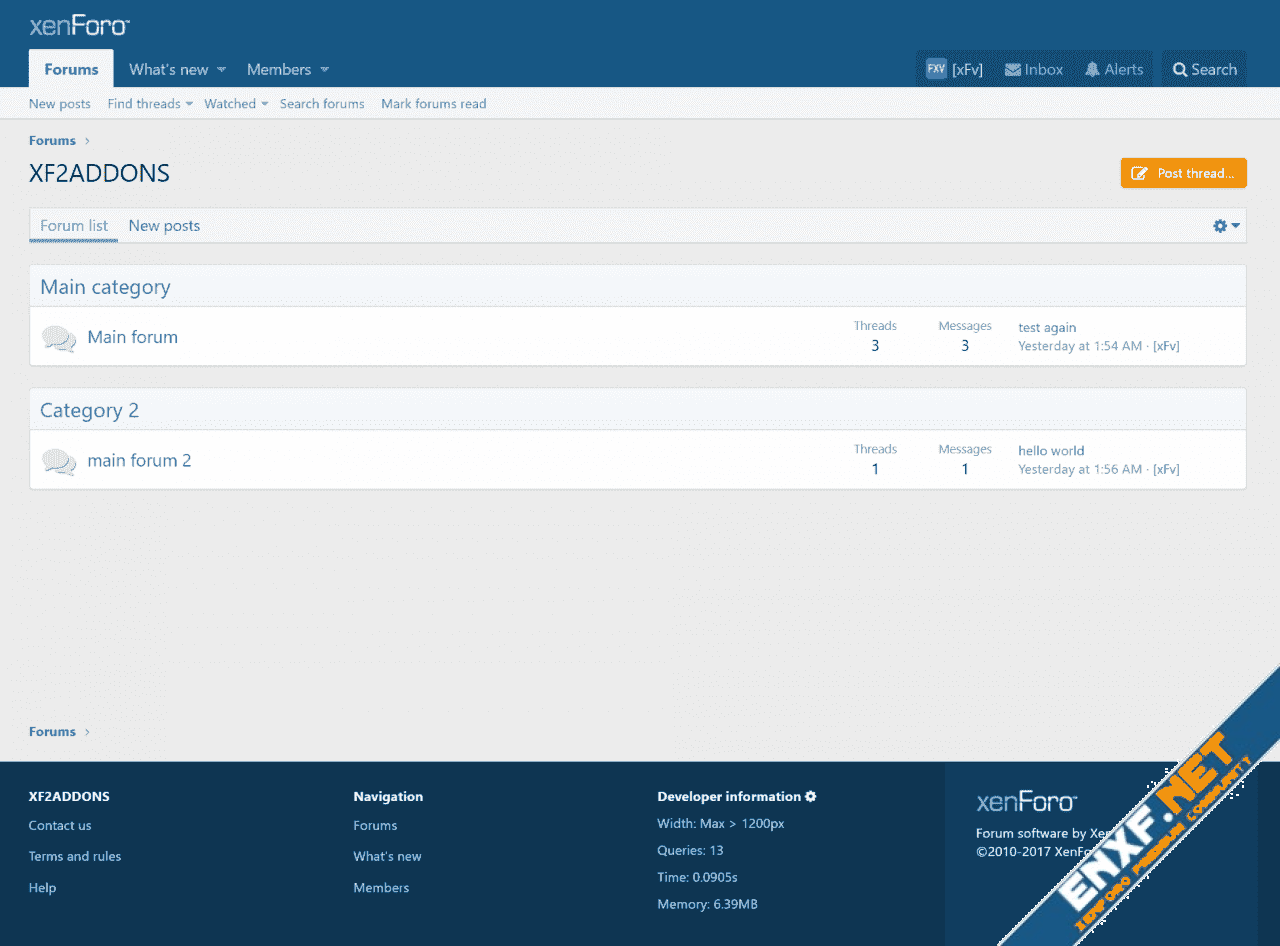Screen dimensions: 1280x946
Task: Expand the What's new dropdown arrow
Action: tap(222, 70)
